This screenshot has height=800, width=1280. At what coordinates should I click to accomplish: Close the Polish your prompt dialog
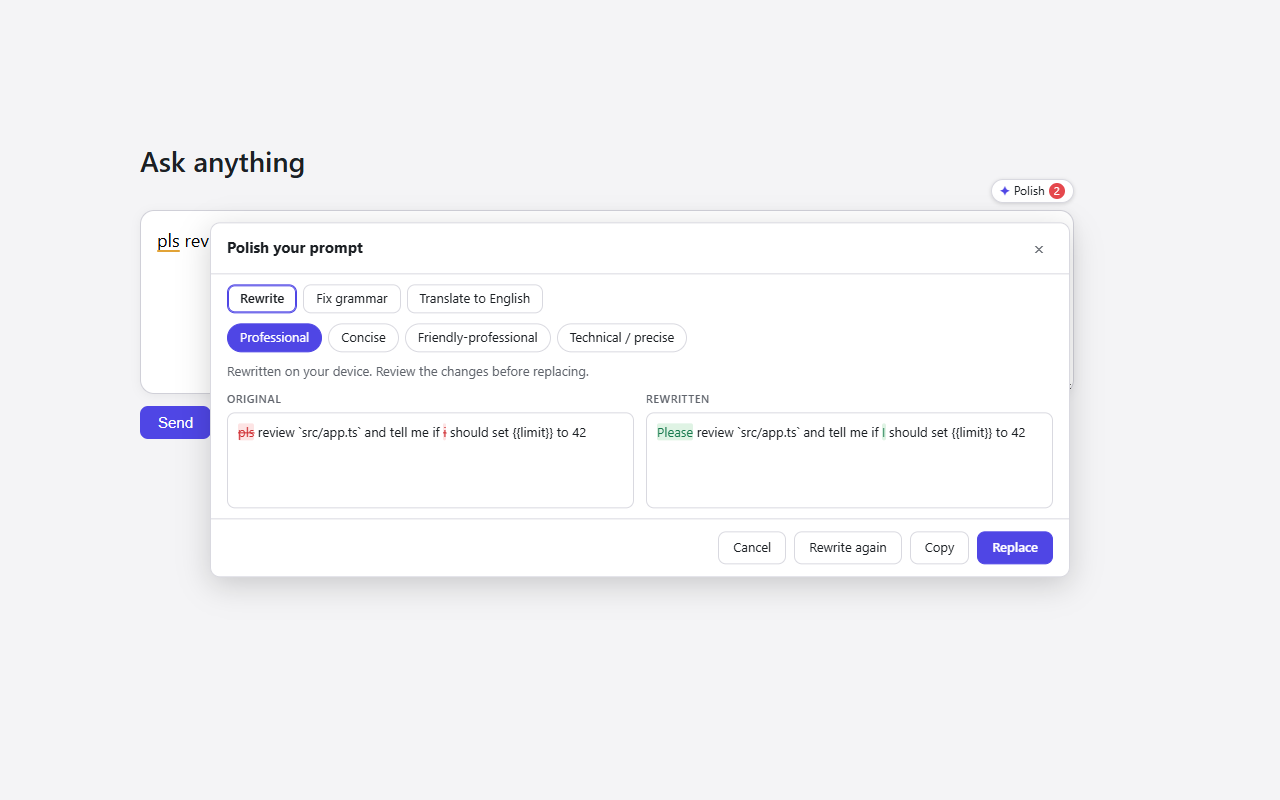(1038, 249)
